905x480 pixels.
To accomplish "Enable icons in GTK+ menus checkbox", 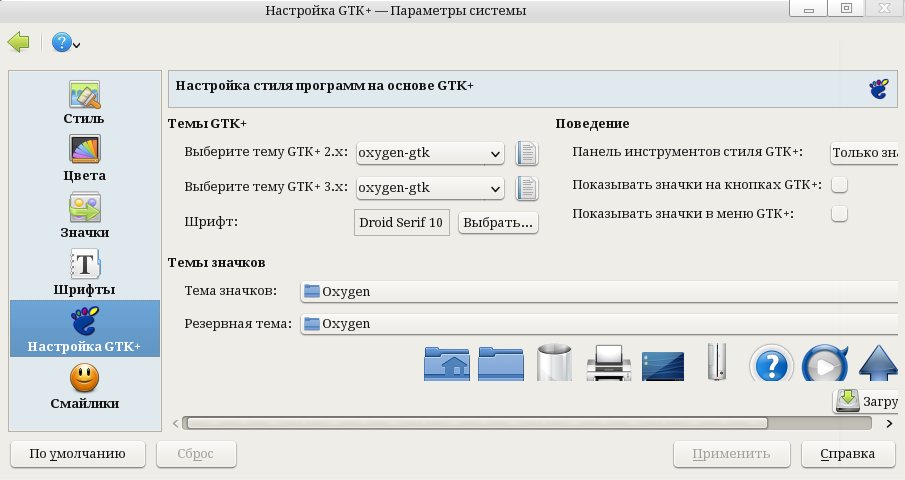I will (x=840, y=213).
